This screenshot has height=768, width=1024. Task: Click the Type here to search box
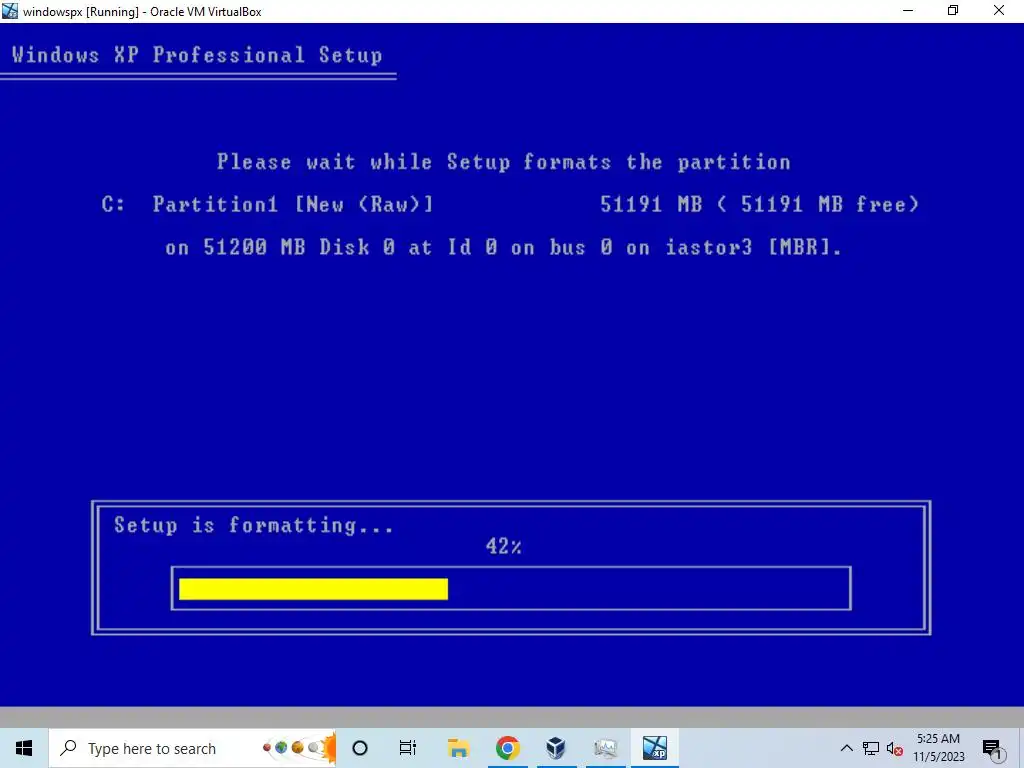pyautogui.click(x=193, y=748)
